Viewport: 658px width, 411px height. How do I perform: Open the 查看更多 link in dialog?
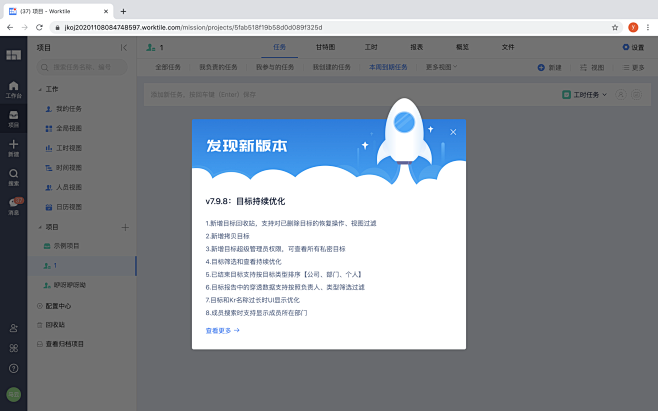pos(223,329)
